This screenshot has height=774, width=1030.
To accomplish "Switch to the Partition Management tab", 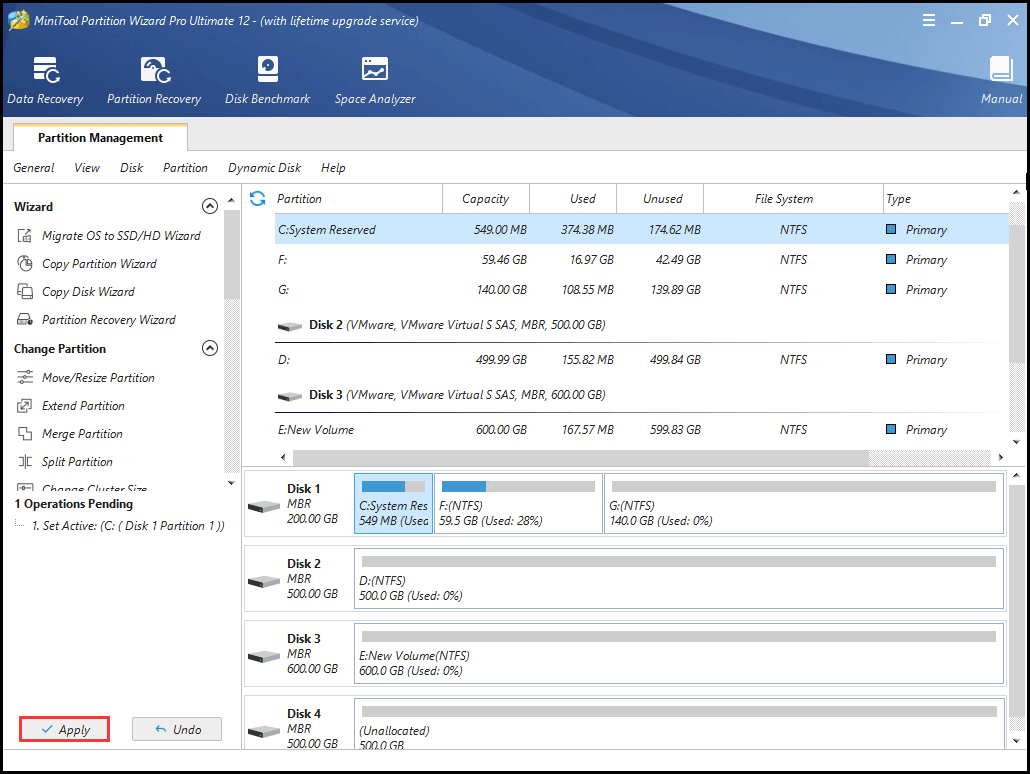I will pos(99,137).
